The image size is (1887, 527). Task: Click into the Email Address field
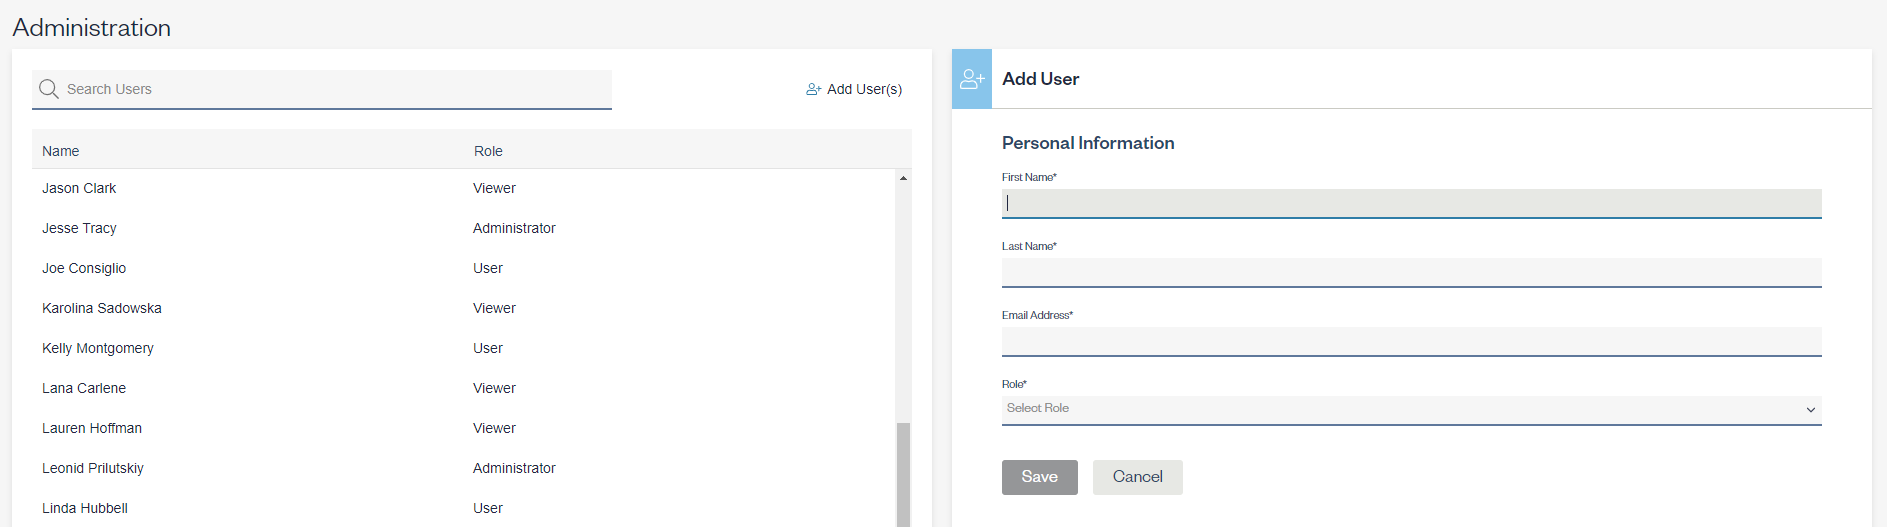pyautogui.click(x=1410, y=341)
